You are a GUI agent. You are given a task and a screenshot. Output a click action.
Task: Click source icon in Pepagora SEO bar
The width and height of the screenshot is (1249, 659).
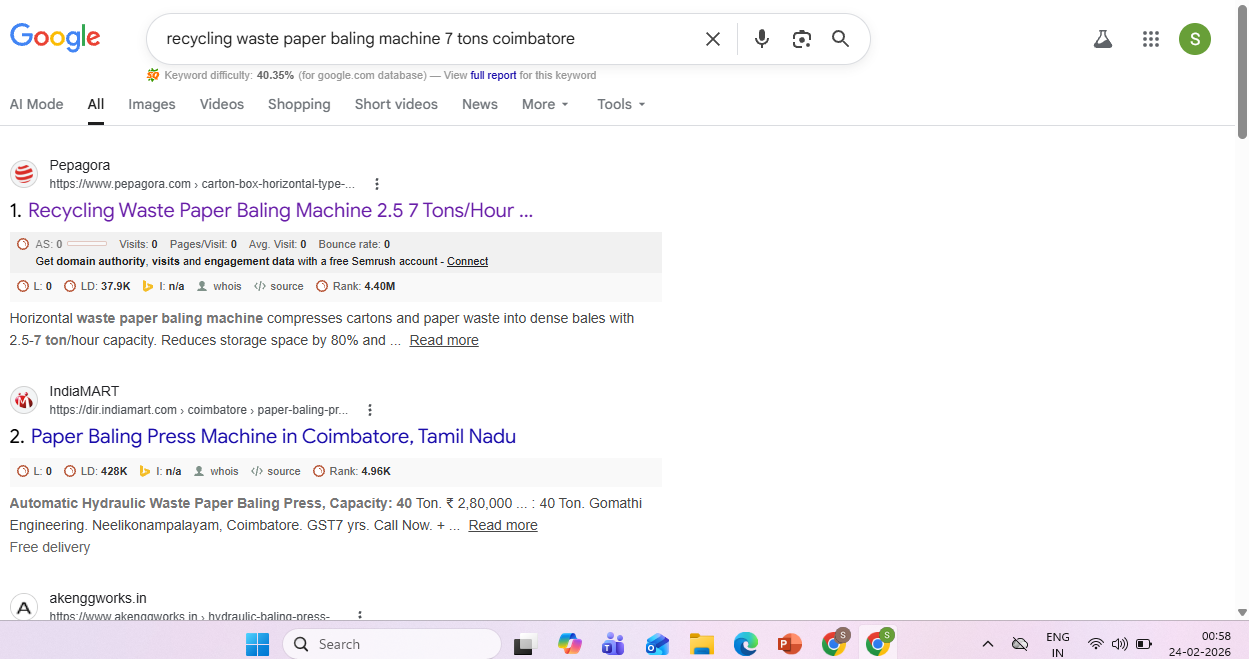coord(260,286)
